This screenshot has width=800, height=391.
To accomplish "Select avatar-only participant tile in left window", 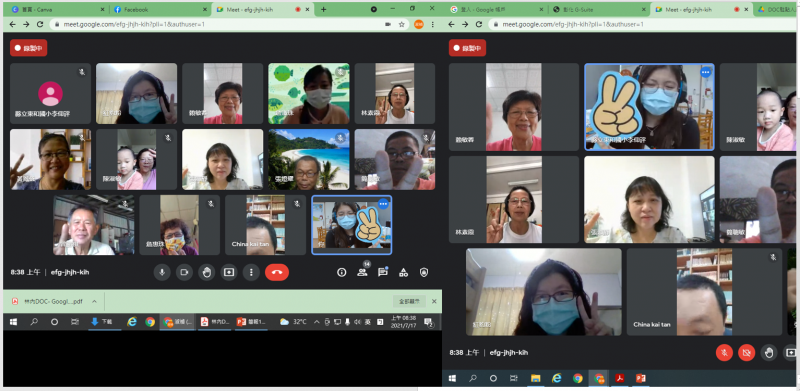I will [51, 93].
